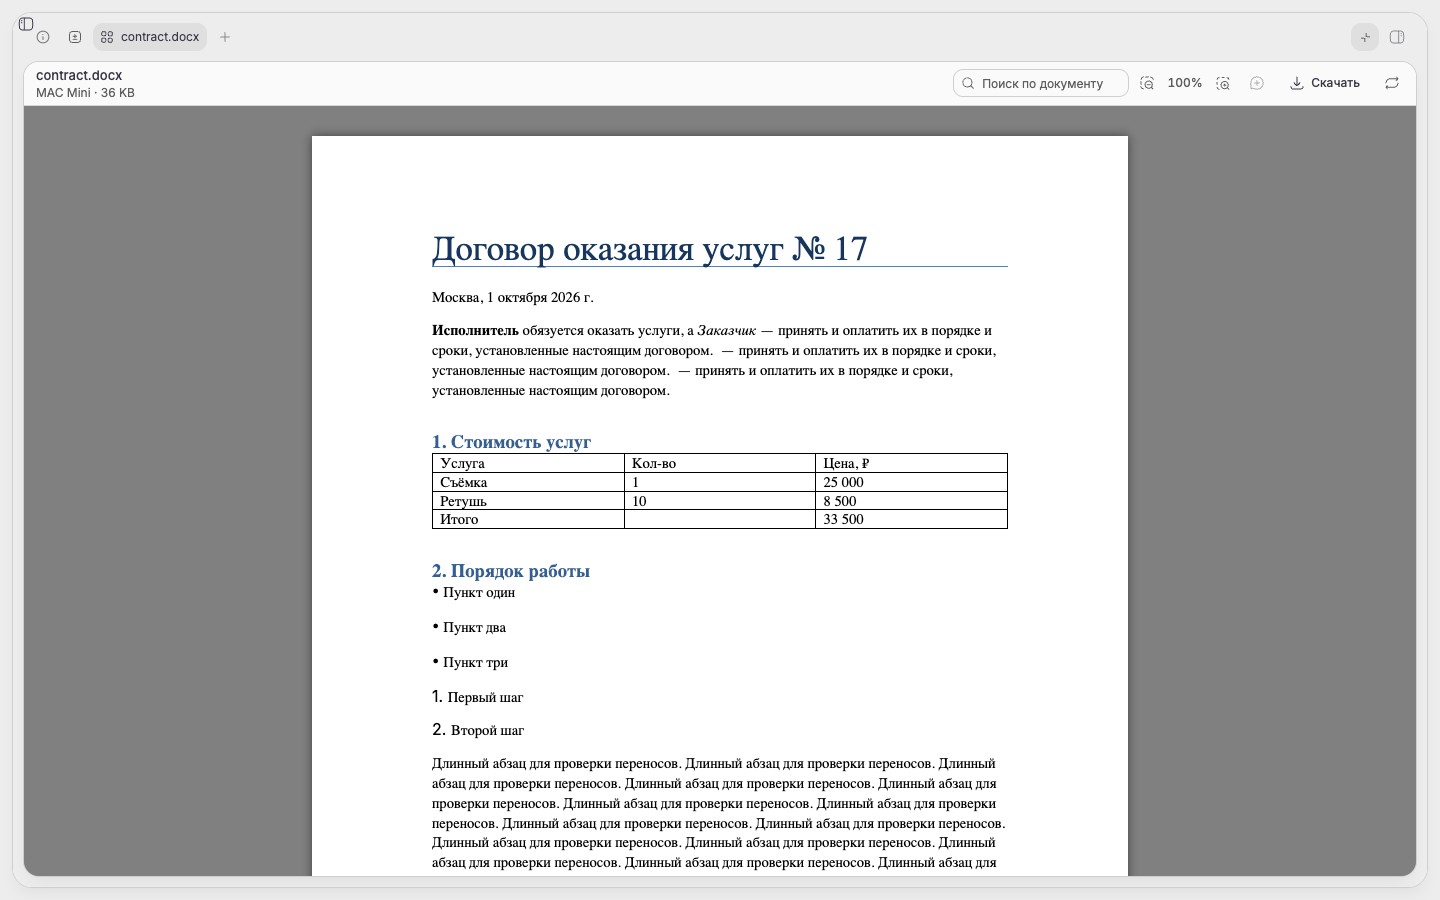Click heading 1. Стоимость услуг
1440x900 pixels.
coord(511,442)
